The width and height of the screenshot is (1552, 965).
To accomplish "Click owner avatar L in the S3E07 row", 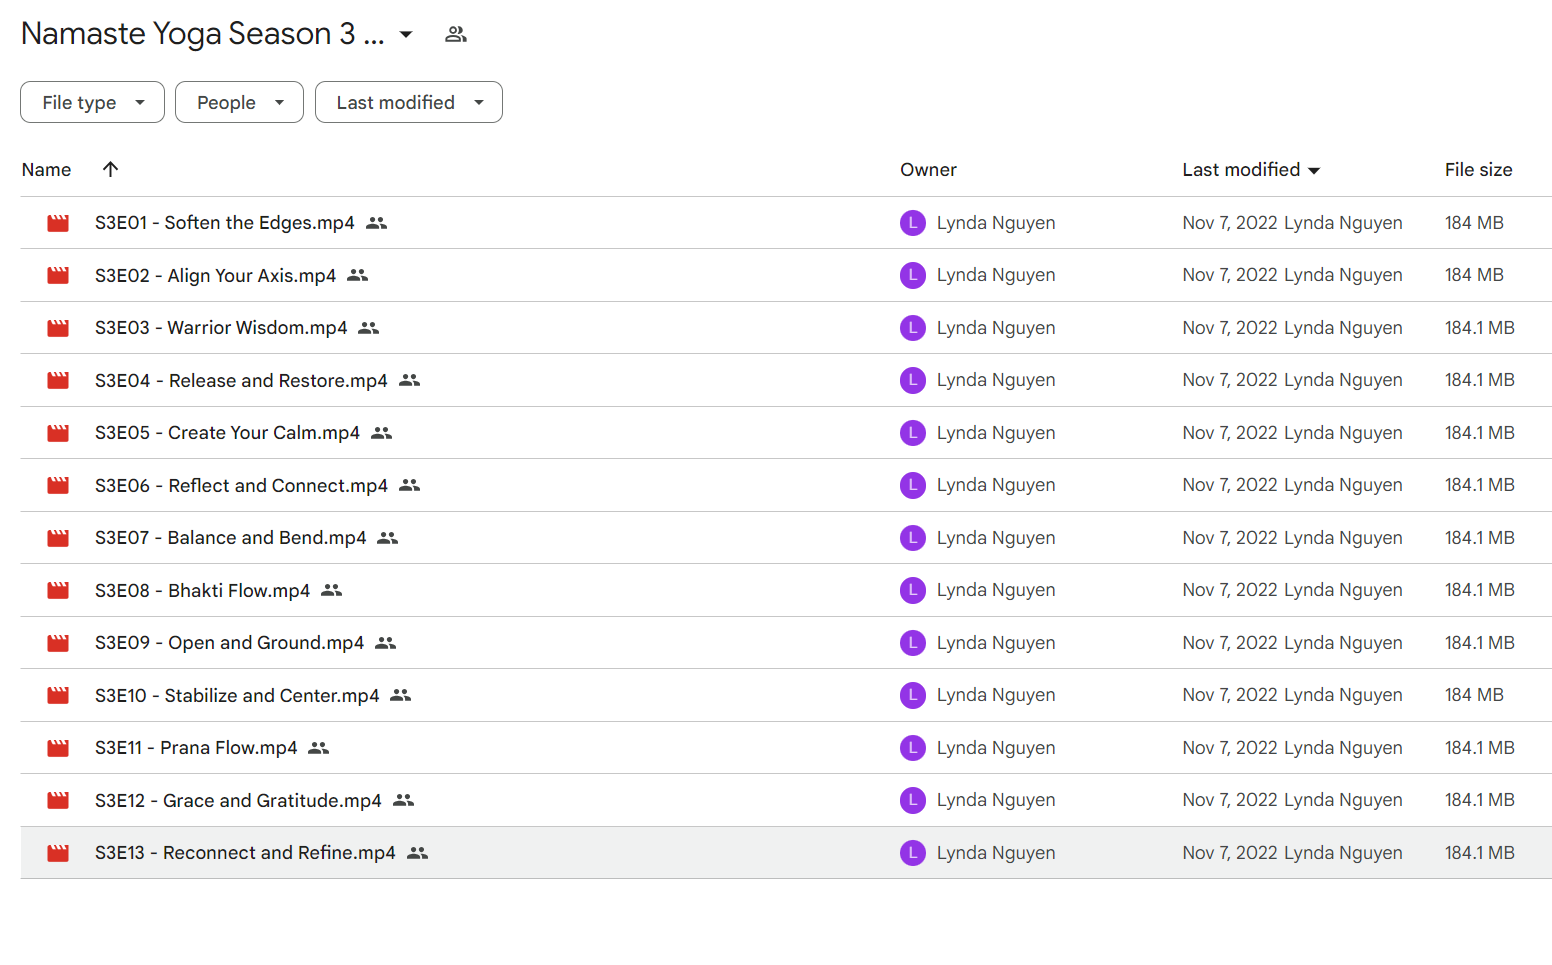I will pos(913,538).
